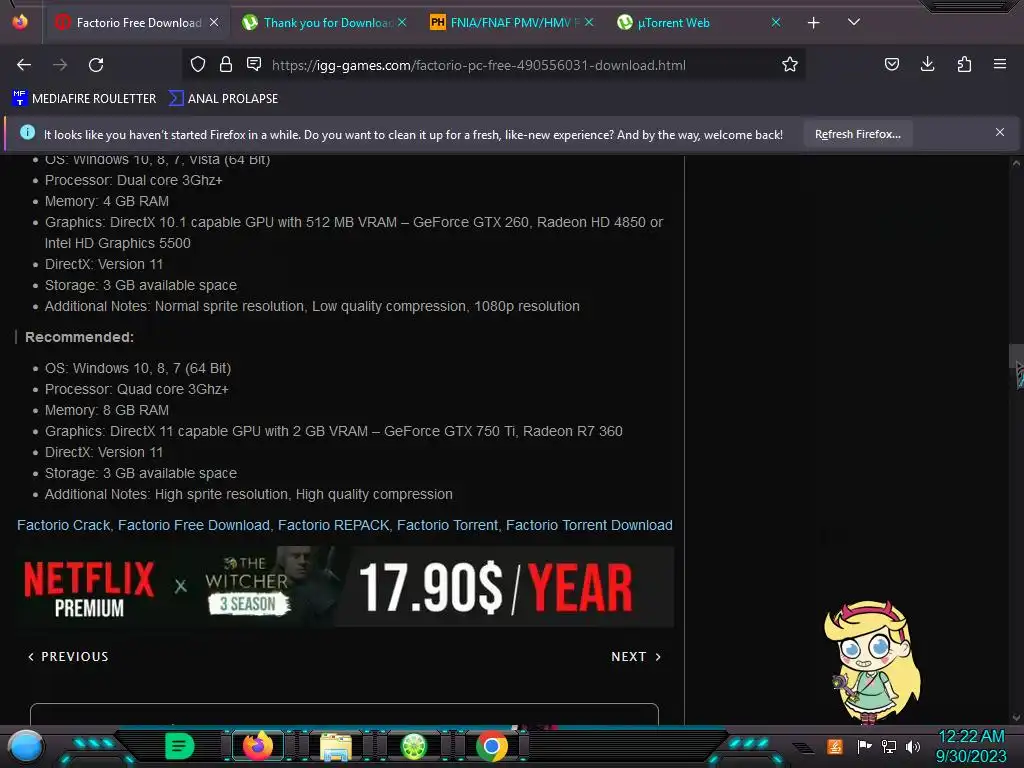
Task: Open File Explorer from taskbar
Action: (336, 746)
